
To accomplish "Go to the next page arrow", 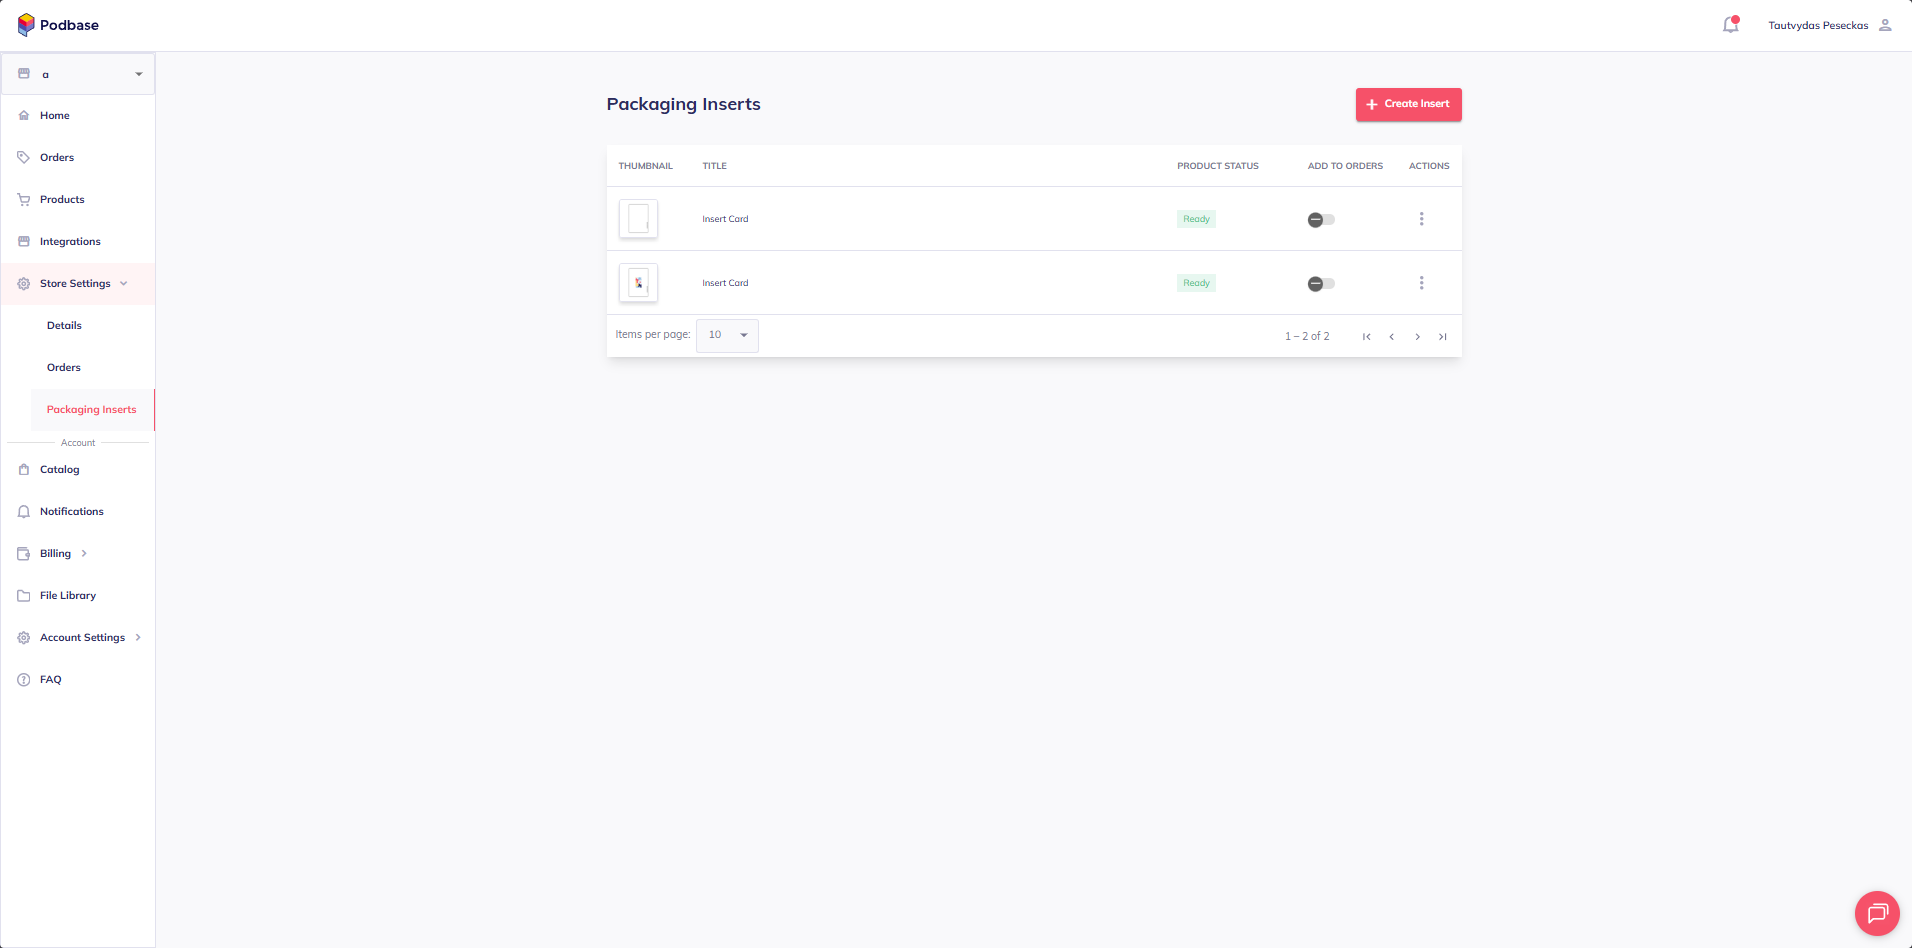I will (x=1417, y=337).
